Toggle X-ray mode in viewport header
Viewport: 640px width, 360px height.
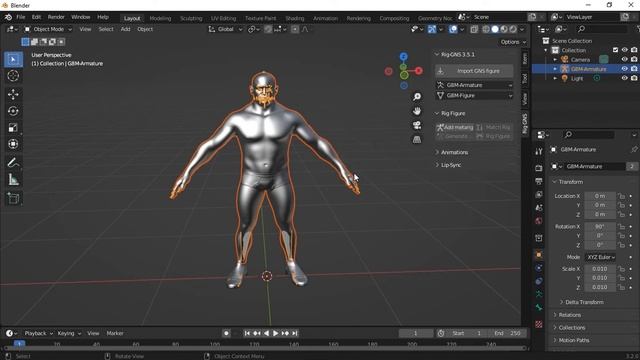point(474,29)
